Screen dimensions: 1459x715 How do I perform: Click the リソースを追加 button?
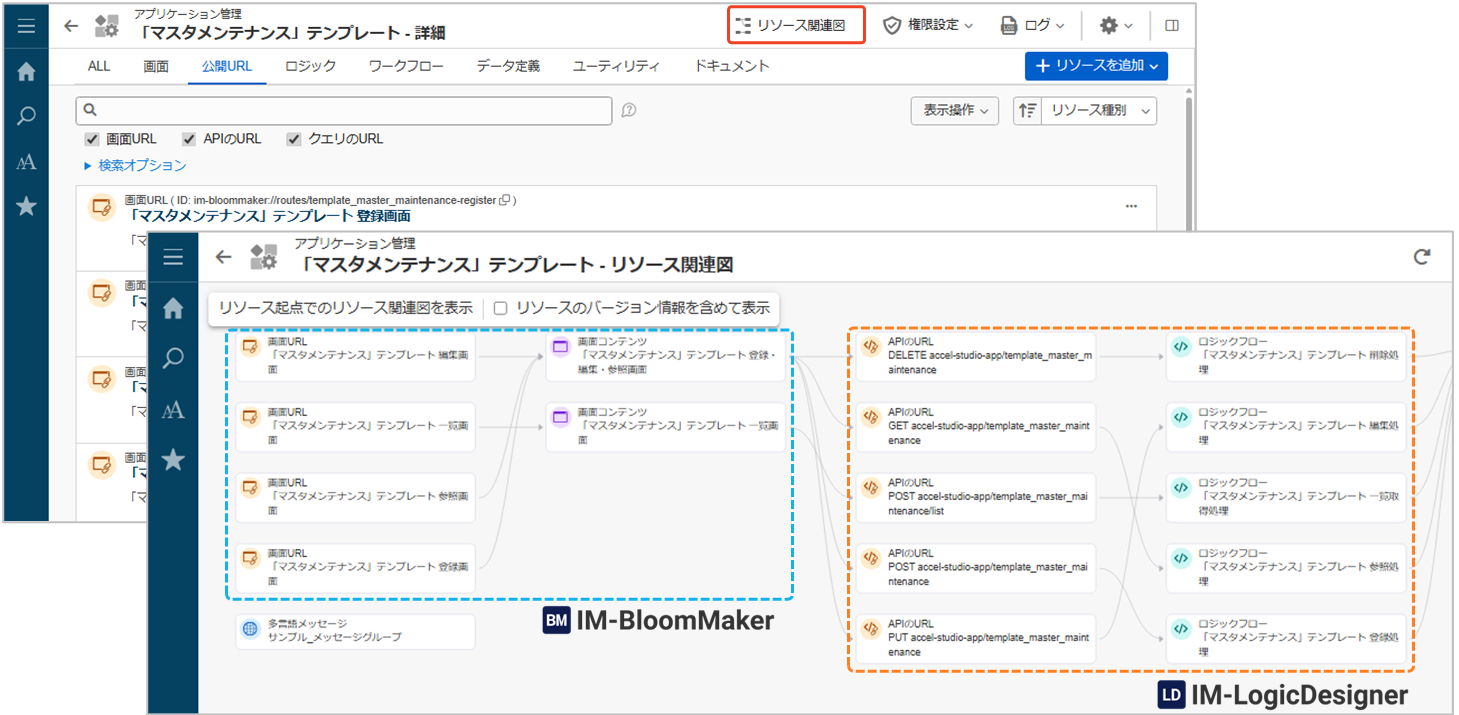(x=1096, y=66)
